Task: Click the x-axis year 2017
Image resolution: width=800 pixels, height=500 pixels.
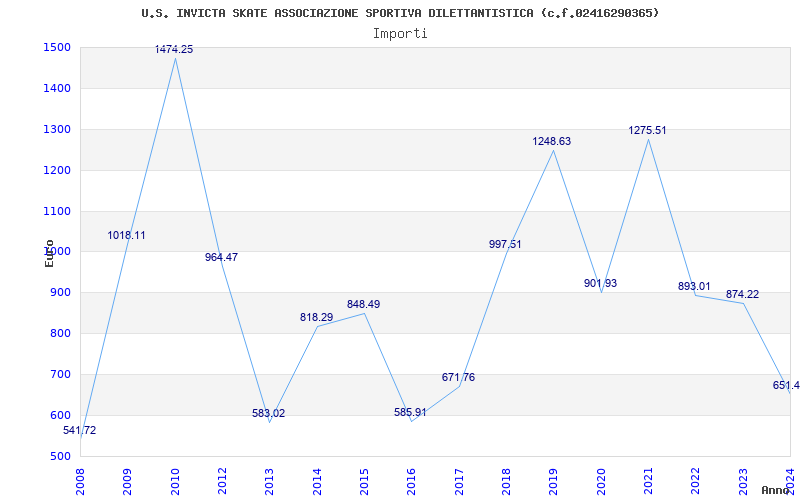Action: pyautogui.click(x=459, y=481)
